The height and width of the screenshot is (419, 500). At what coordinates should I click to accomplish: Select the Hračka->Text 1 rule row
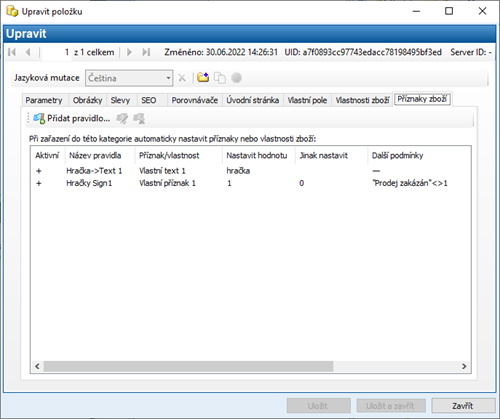coord(250,171)
